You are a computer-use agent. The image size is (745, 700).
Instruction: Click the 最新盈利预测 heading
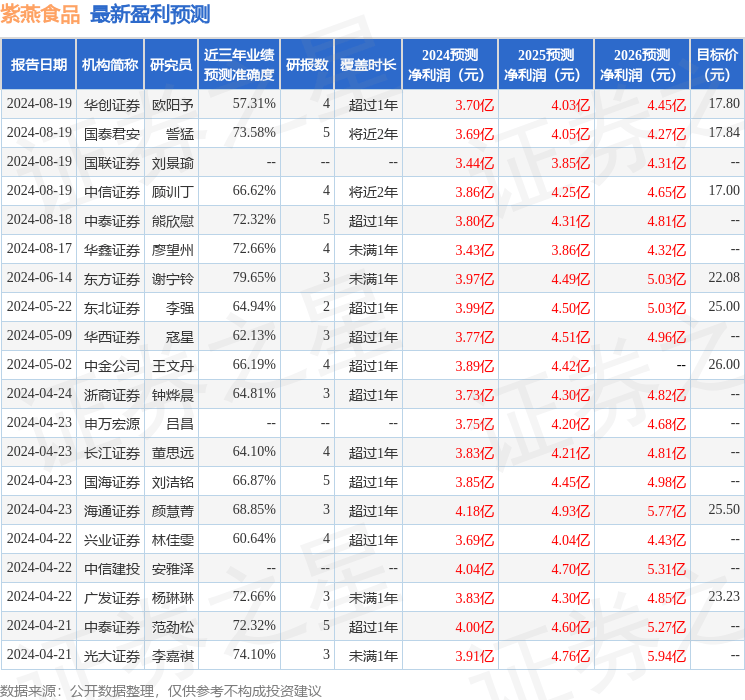click(x=150, y=14)
